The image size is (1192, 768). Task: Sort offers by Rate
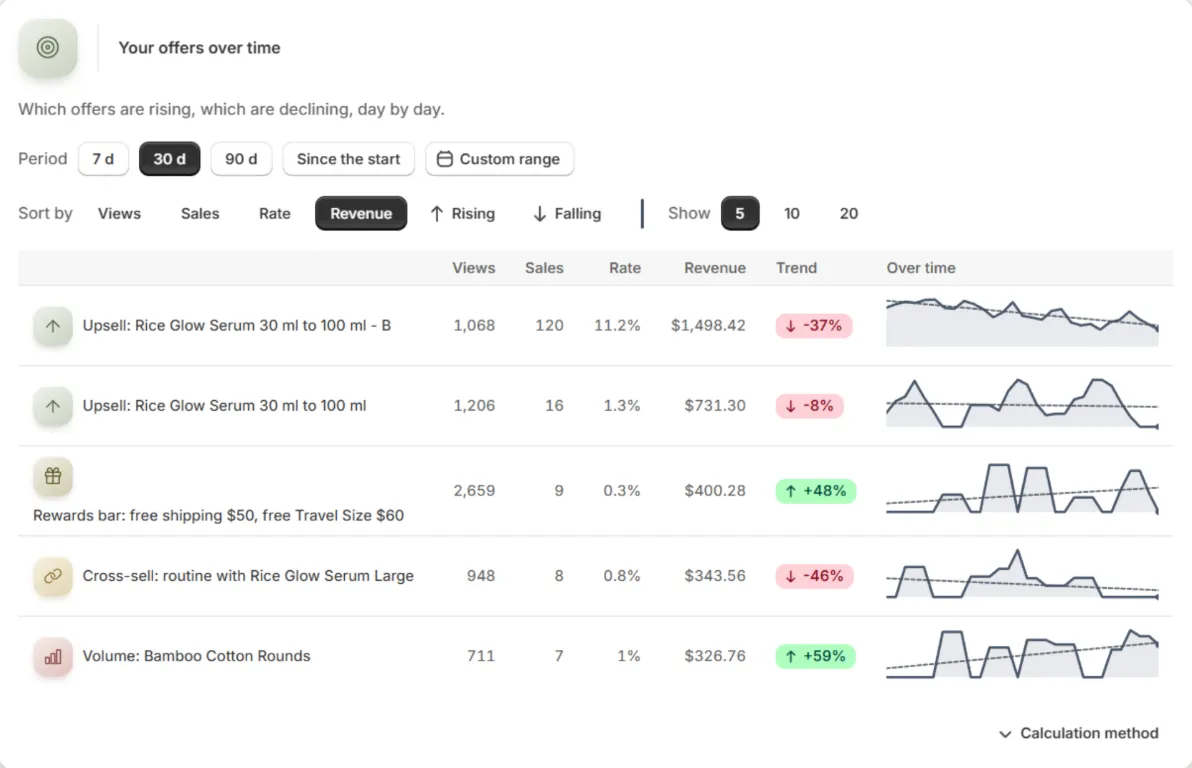click(274, 214)
